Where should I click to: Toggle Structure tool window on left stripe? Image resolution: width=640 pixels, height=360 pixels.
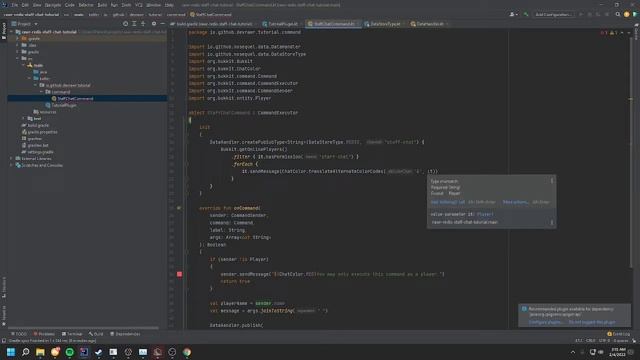tap(4, 288)
